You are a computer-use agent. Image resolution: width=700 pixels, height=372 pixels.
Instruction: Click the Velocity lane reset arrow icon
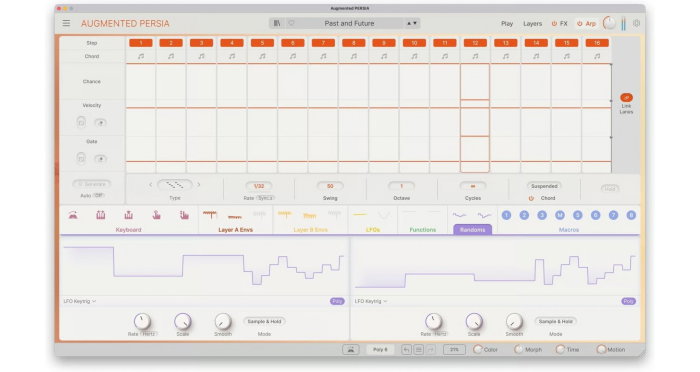coord(100,122)
